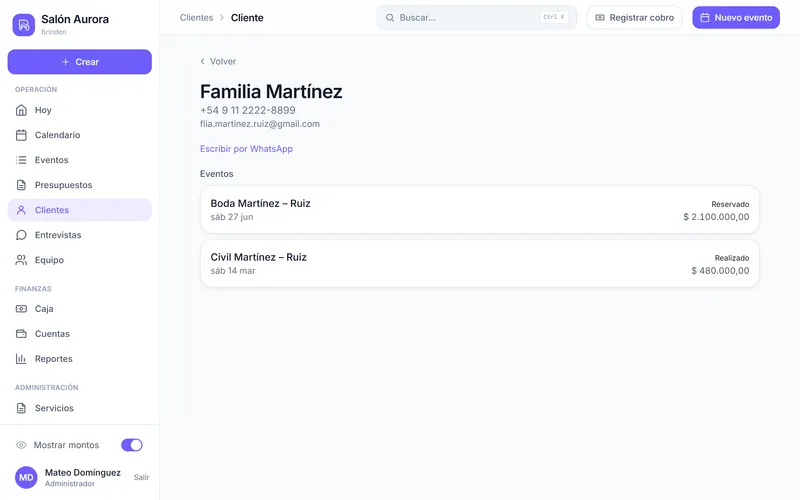Select the Calendario calendar icon
The image size is (800, 500).
(21, 135)
